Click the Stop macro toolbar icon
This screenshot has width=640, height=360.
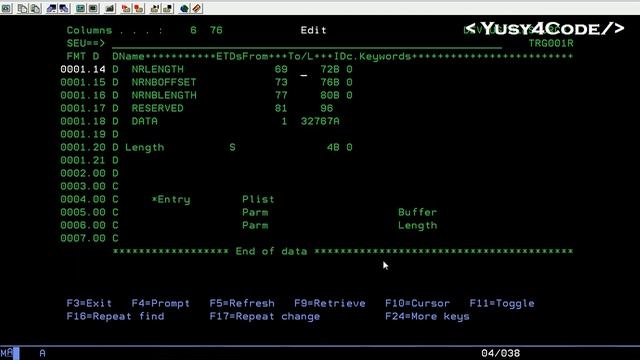(139, 8)
